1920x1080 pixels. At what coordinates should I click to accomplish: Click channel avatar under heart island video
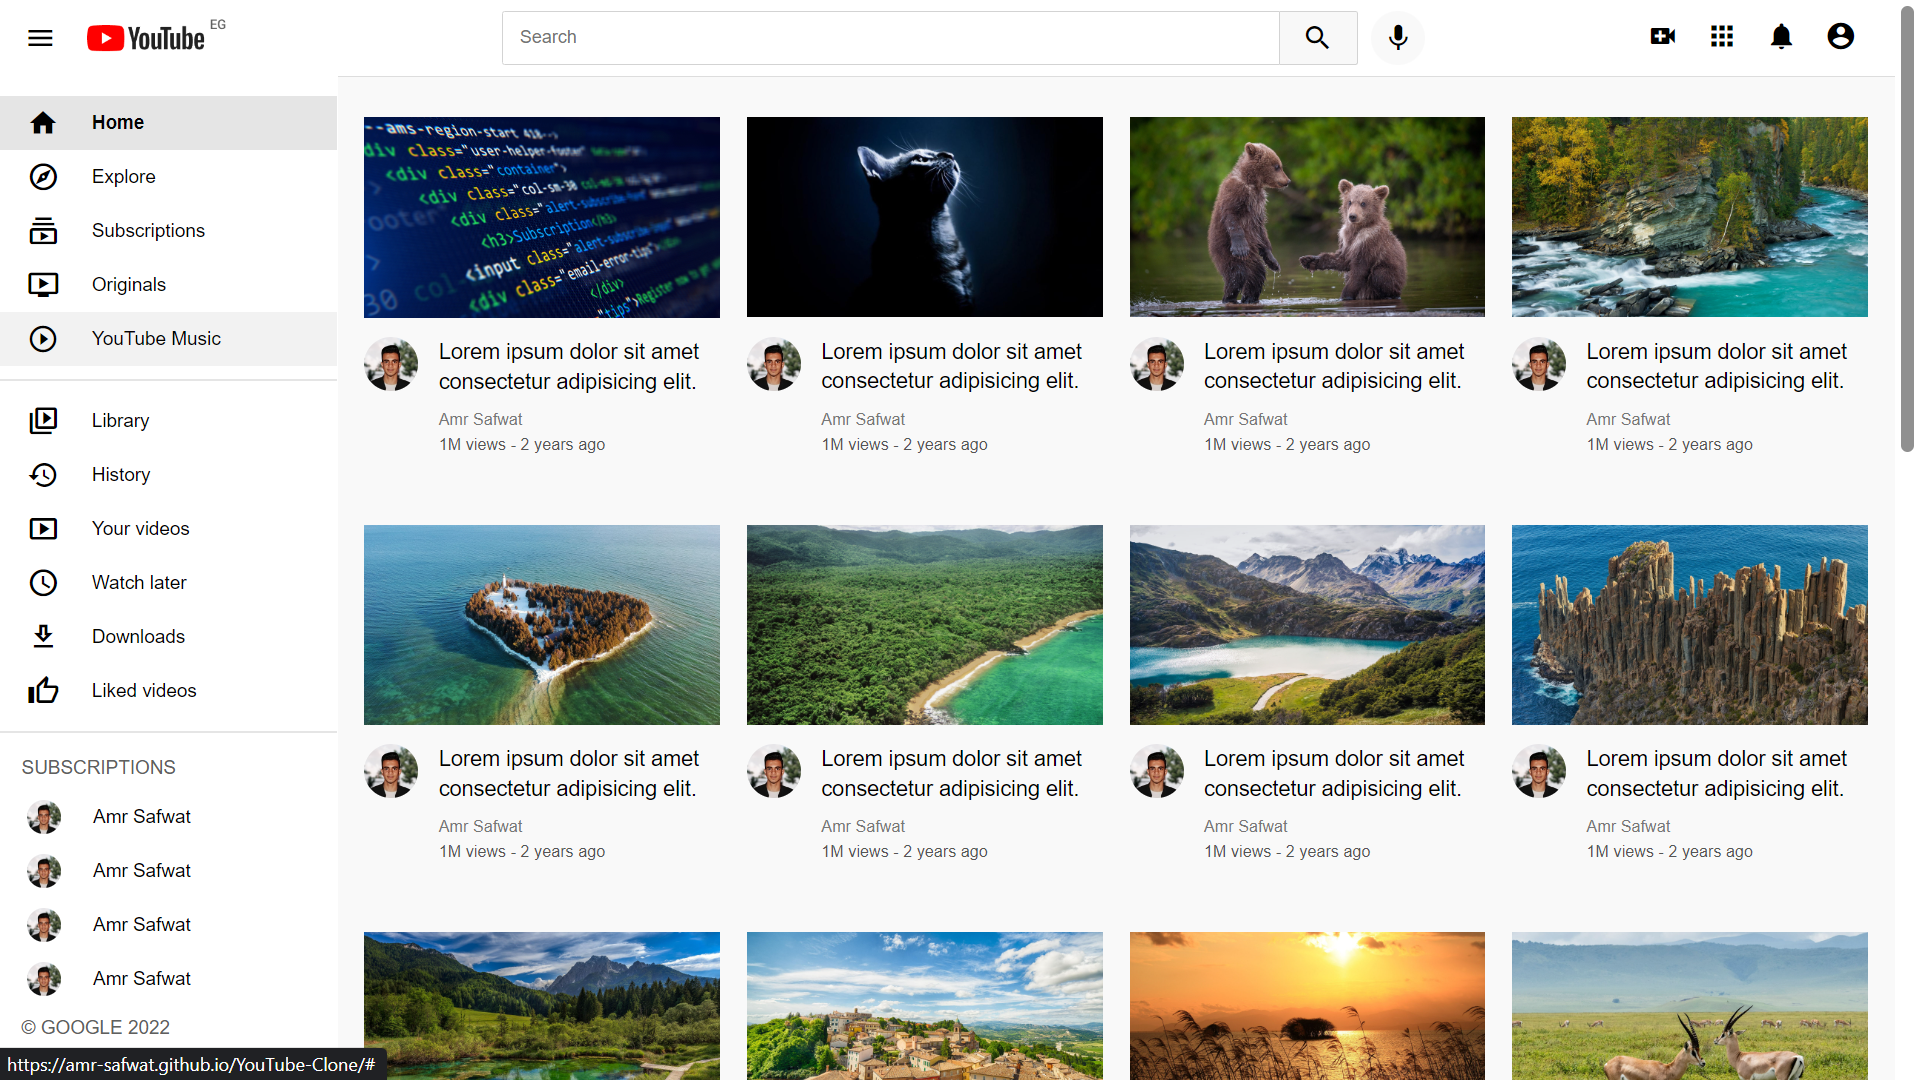click(x=391, y=771)
